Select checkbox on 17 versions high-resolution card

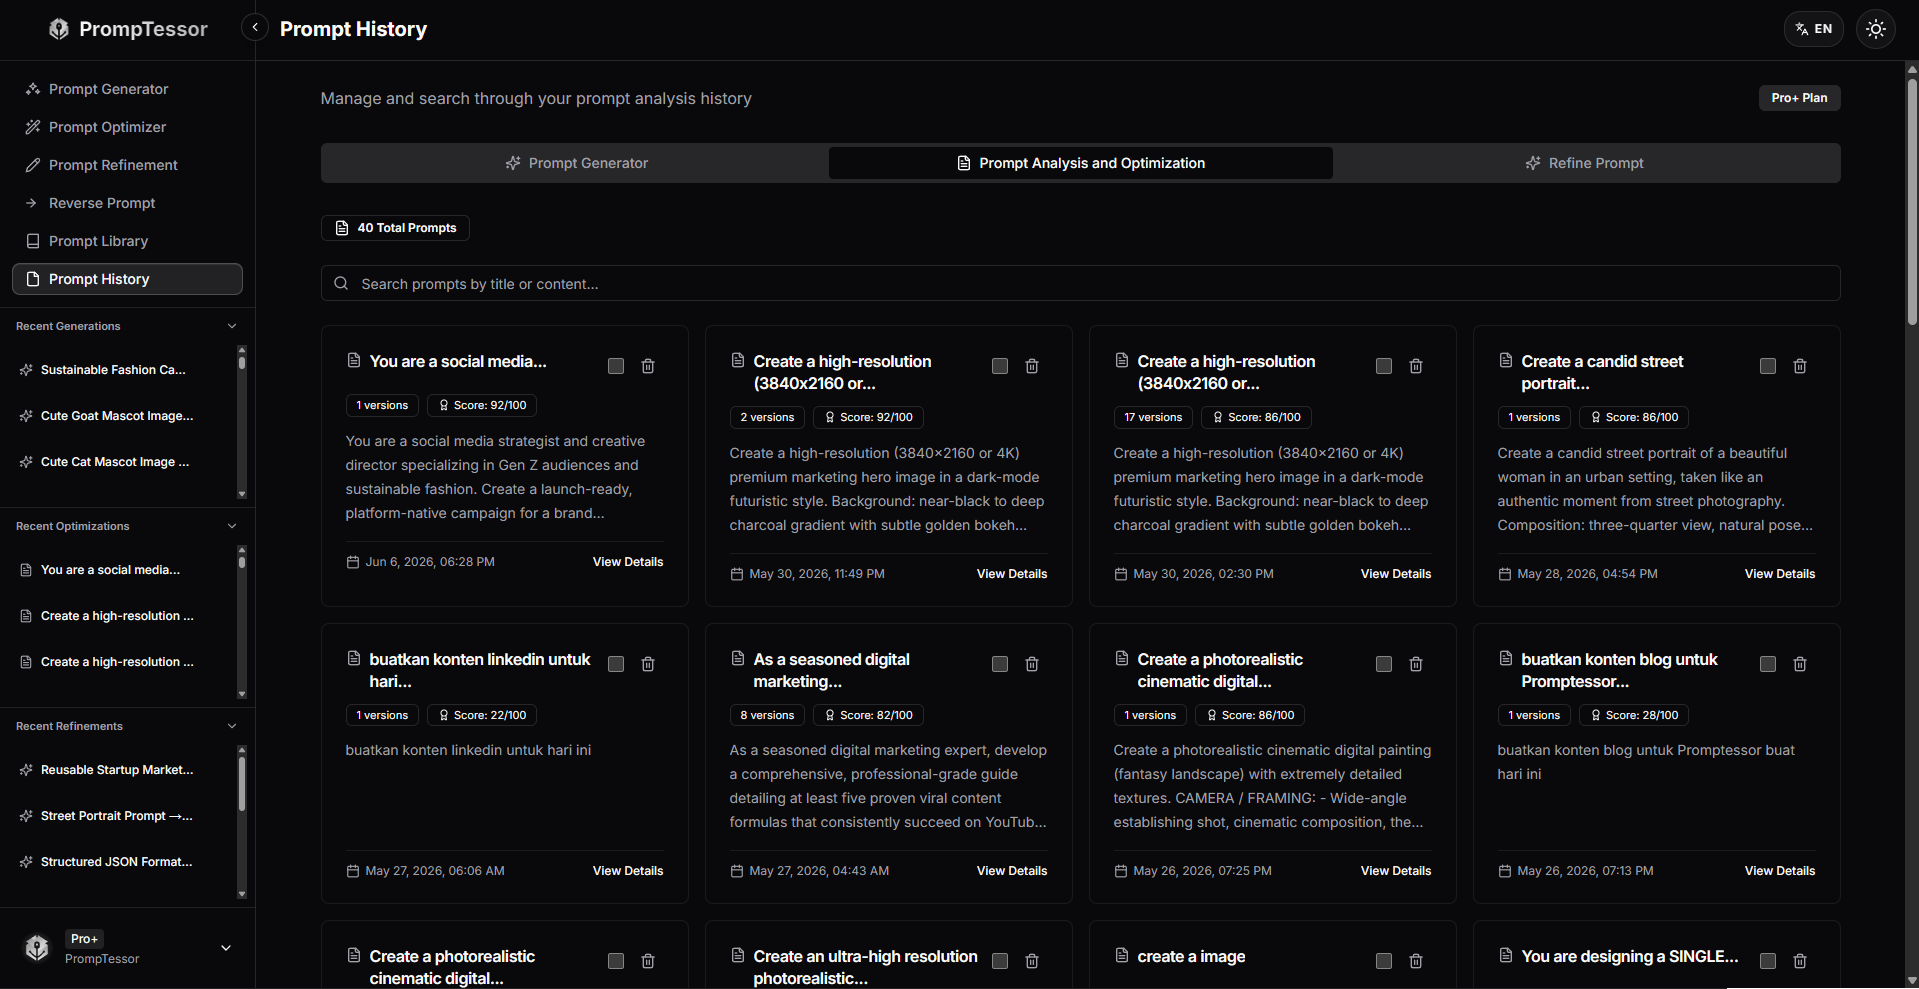(1384, 366)
